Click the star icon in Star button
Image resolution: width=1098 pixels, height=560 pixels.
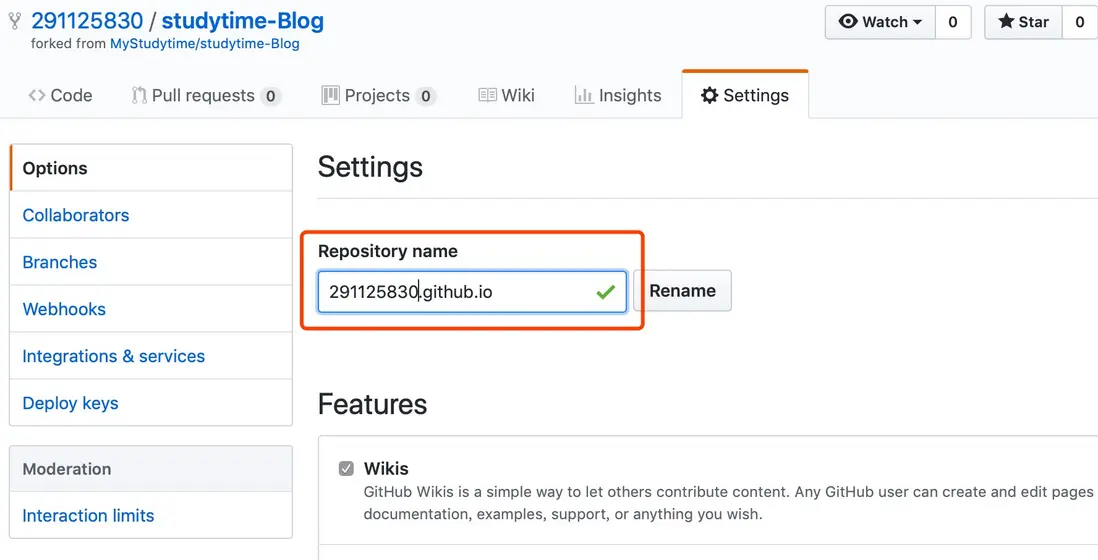tap(1005, 21)
